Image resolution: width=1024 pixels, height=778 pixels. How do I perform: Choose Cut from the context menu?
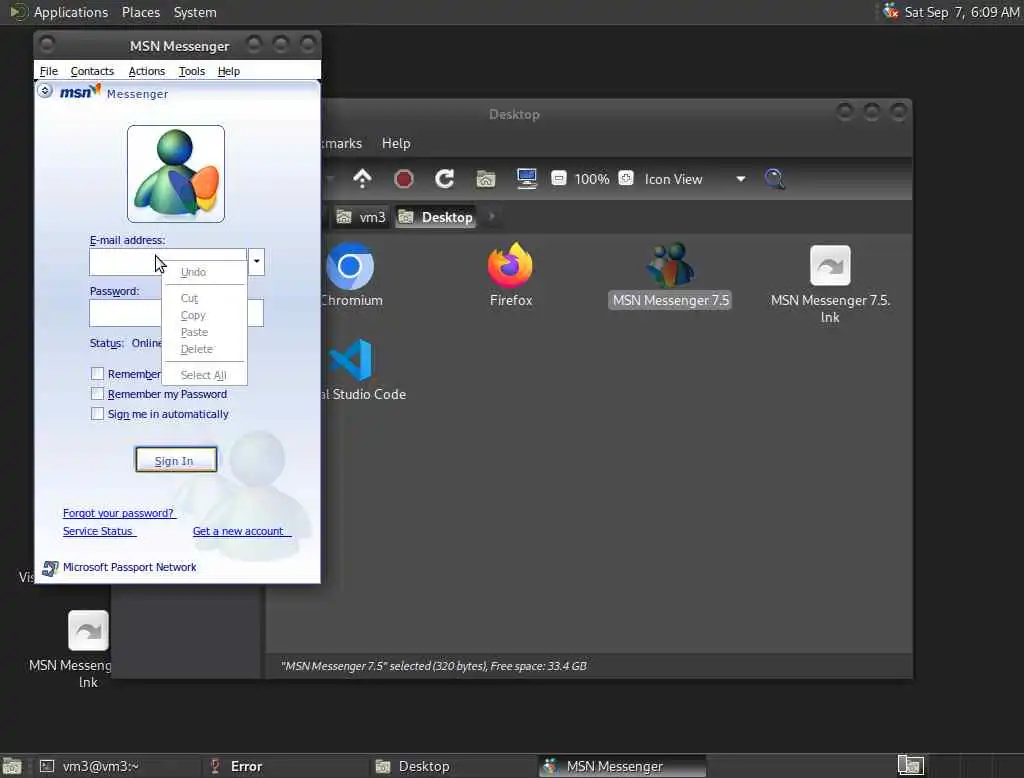(204, 298)
